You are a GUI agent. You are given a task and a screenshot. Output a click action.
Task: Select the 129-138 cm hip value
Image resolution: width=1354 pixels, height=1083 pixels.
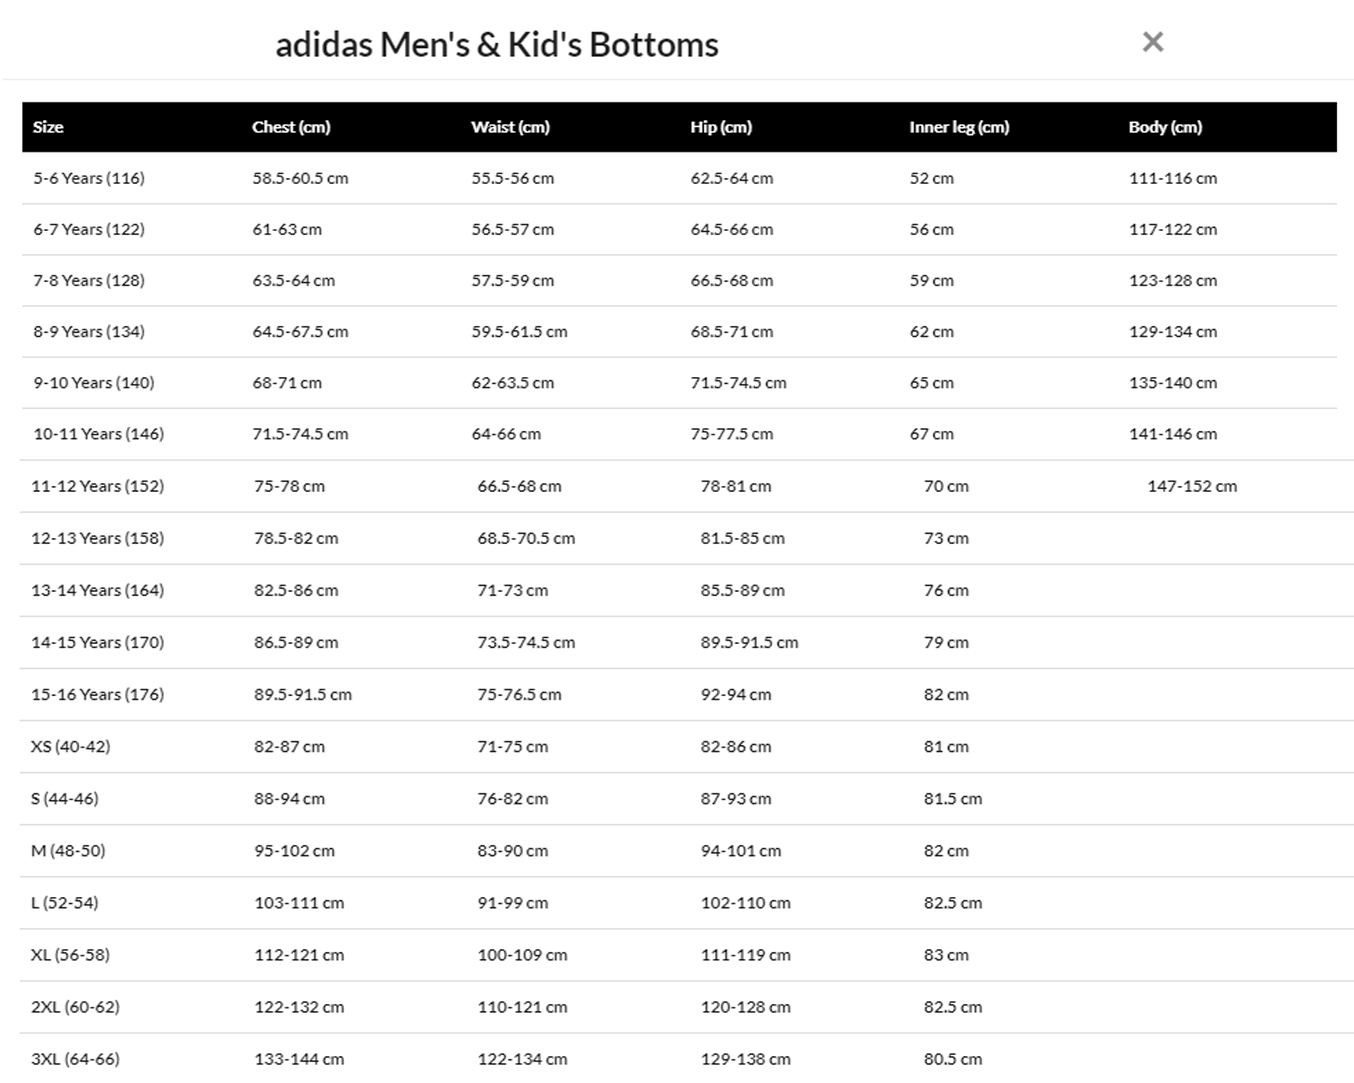point(746,1059)
